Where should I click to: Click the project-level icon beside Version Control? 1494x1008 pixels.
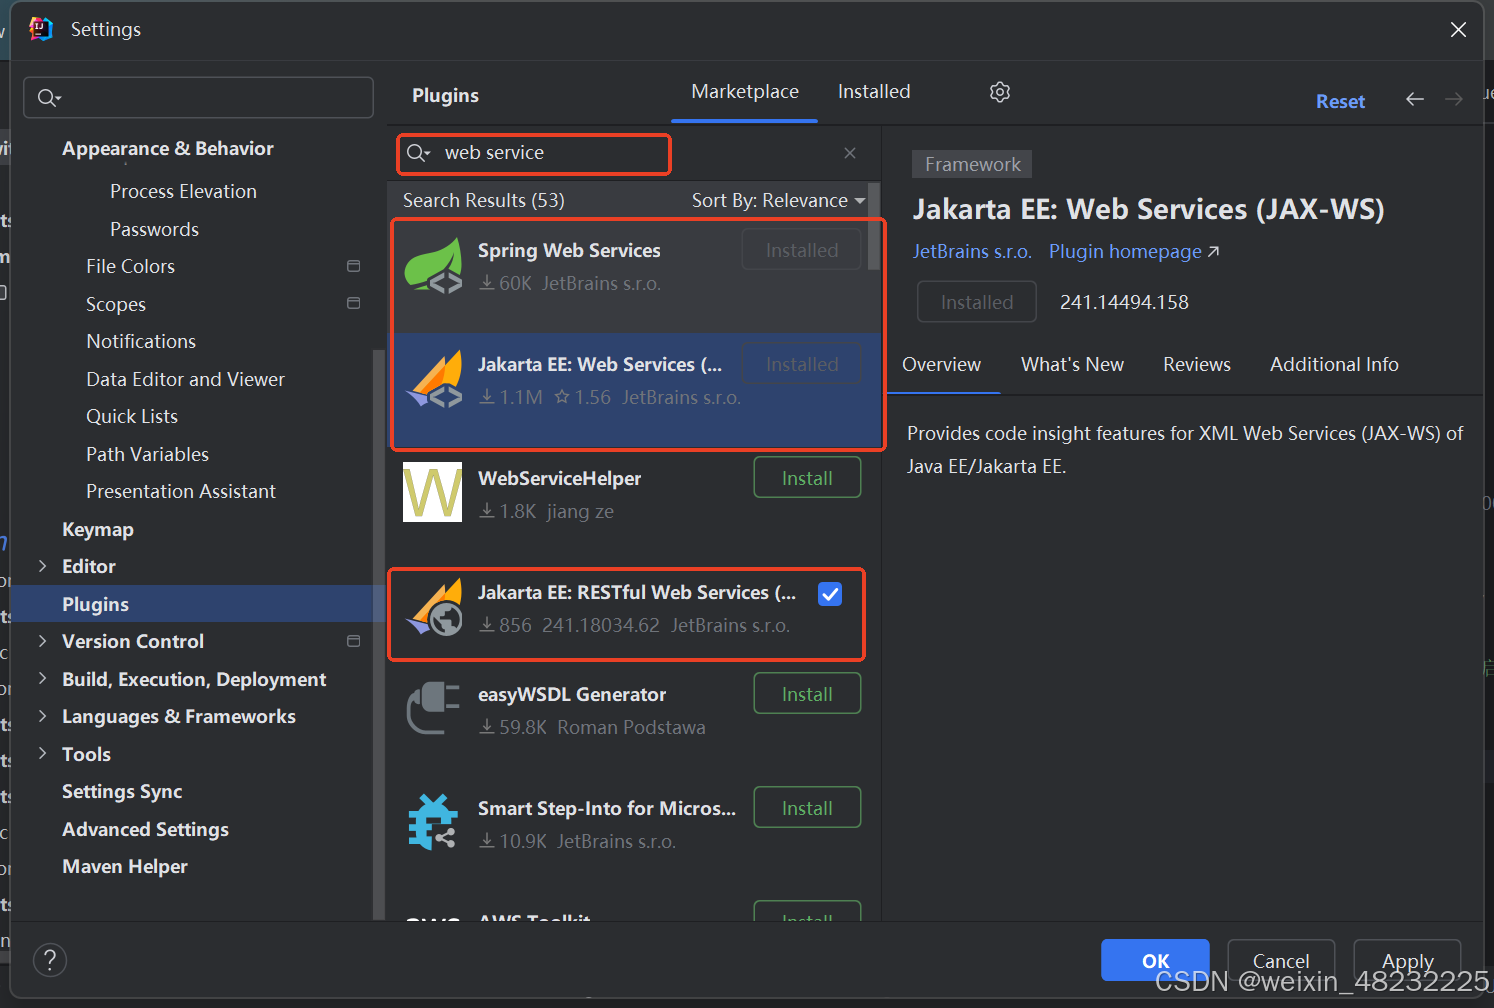tap(353, 641)
